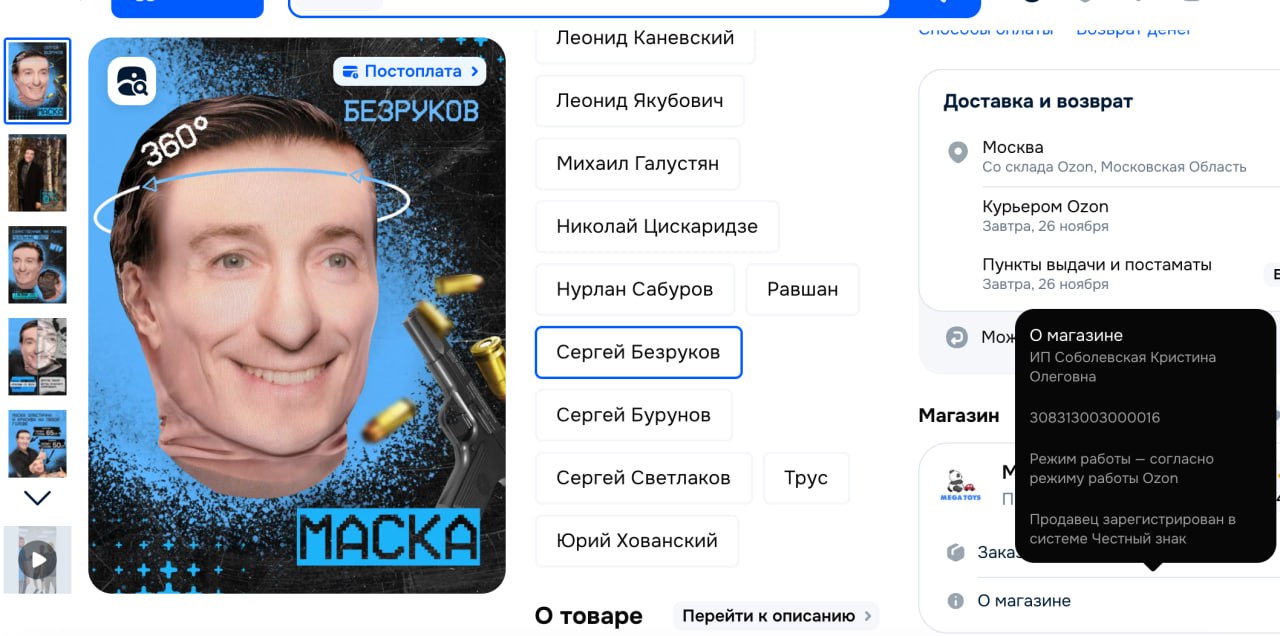
Task: Open the visual similar-search icon on photo
Action: [132, 81]
